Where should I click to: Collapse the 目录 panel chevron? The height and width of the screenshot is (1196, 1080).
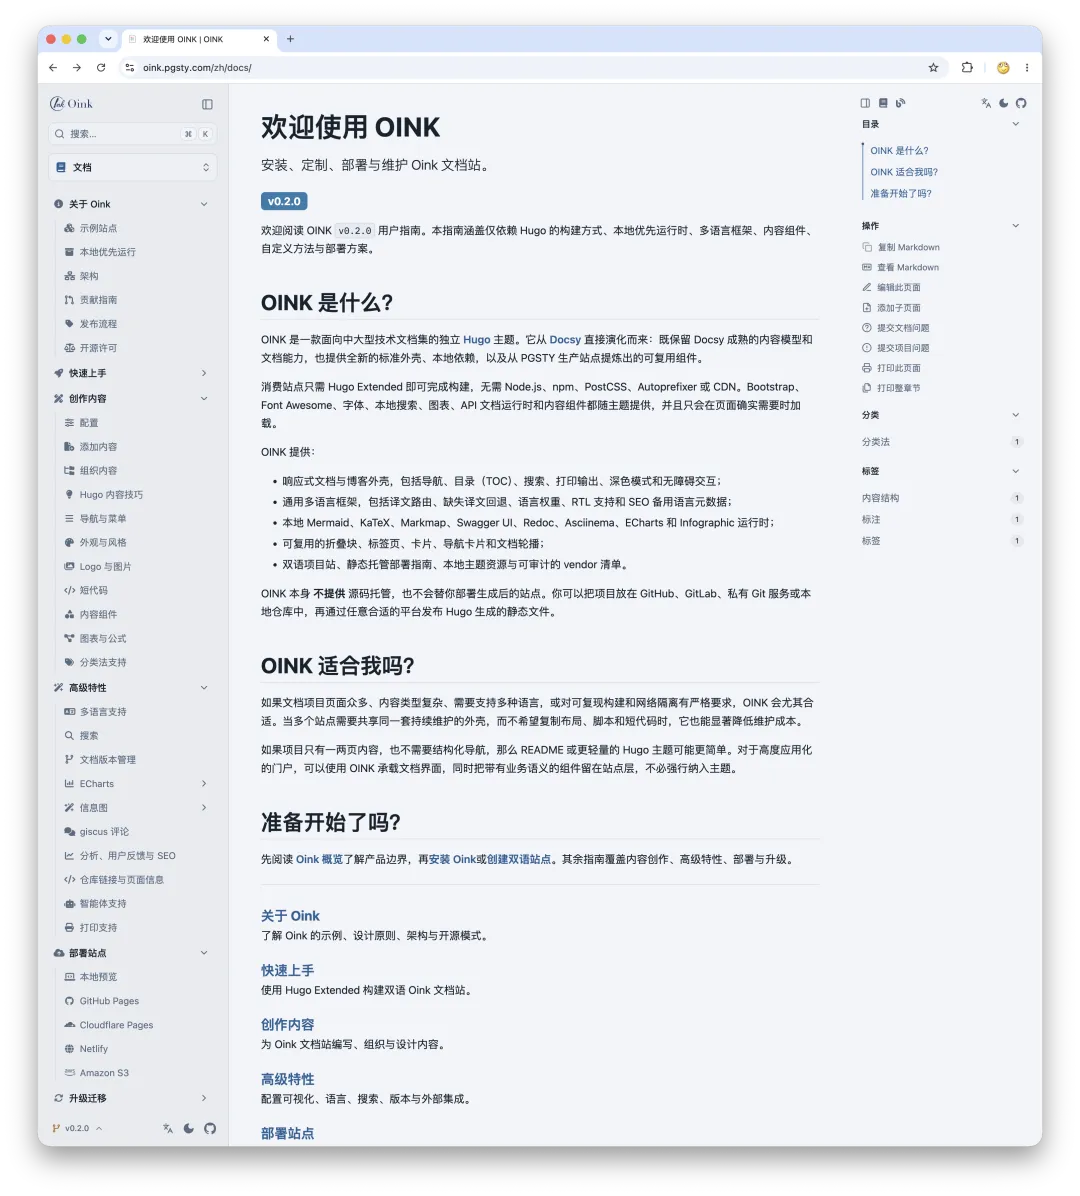point(1015,124)
